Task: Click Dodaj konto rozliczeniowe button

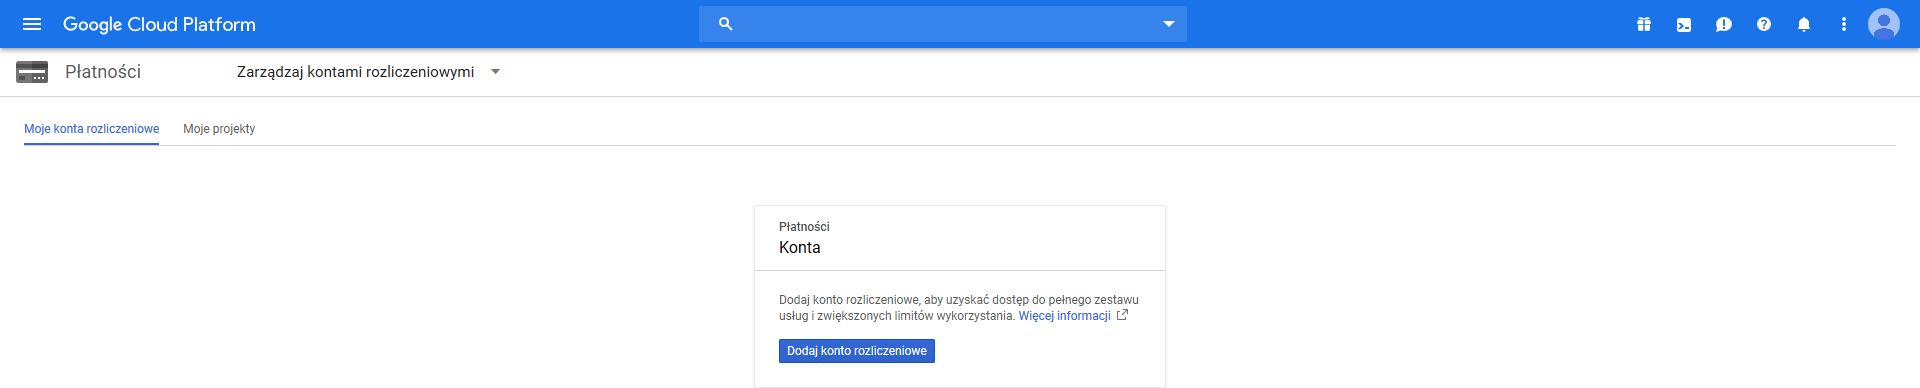Action: coord(857,351)
